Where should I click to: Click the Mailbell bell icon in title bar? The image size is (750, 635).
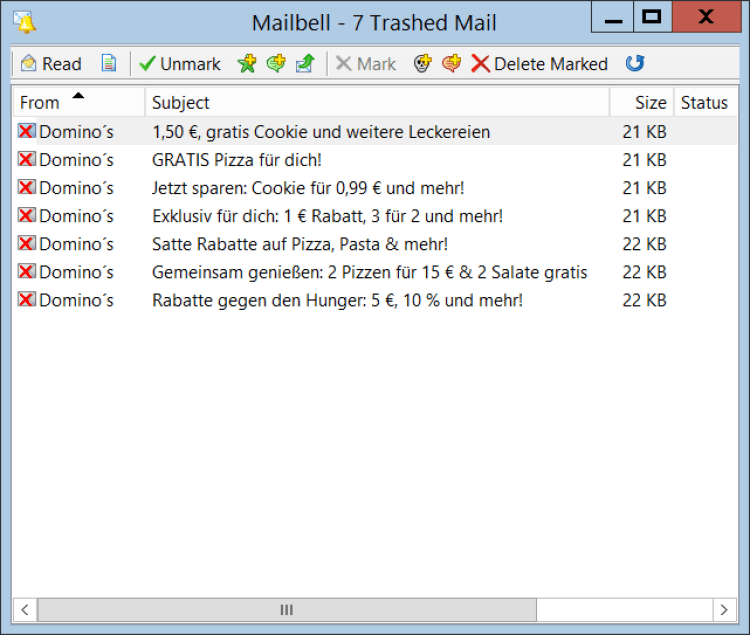[25, 22]
